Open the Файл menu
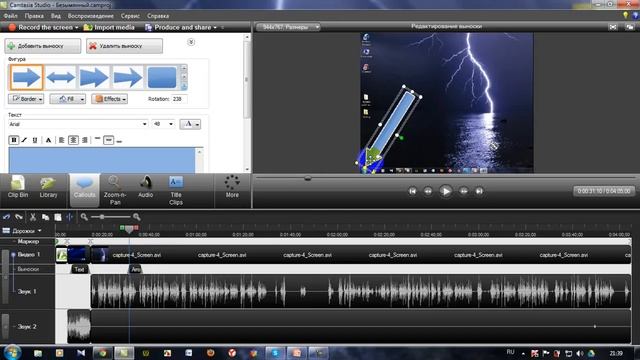 coord(11,16)
